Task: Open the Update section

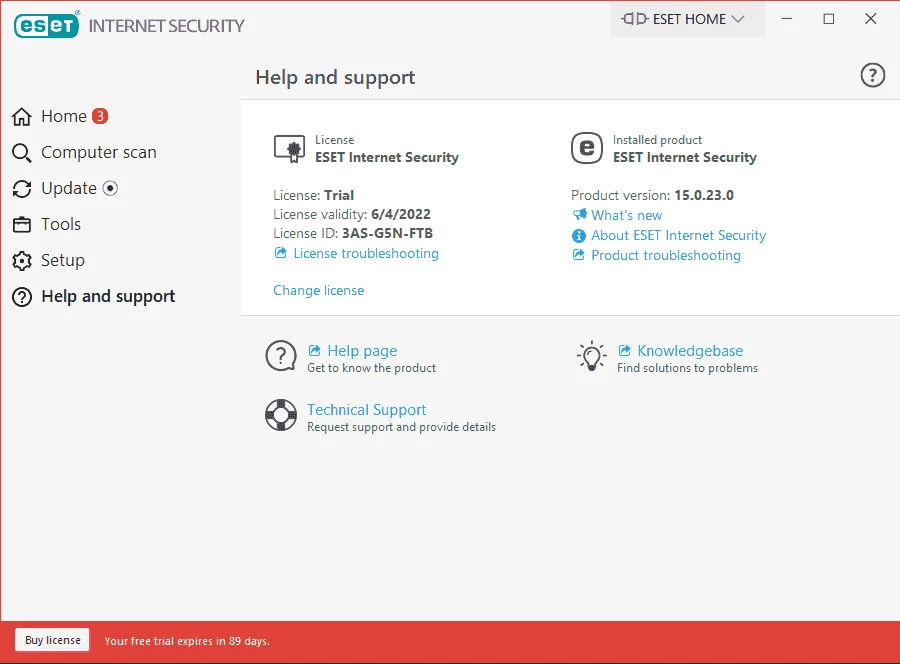Action: [x=69, y=188]
